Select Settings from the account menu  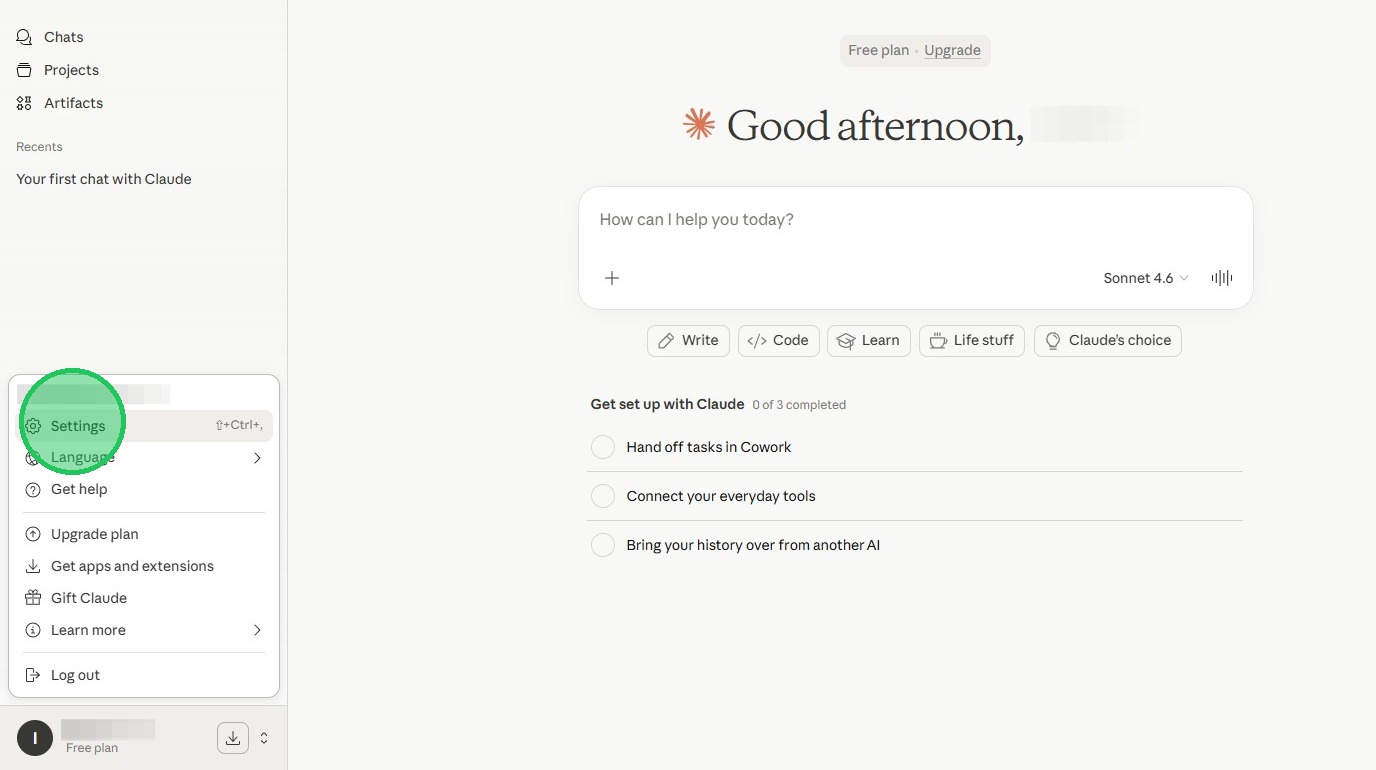click(x=78, y=426)
